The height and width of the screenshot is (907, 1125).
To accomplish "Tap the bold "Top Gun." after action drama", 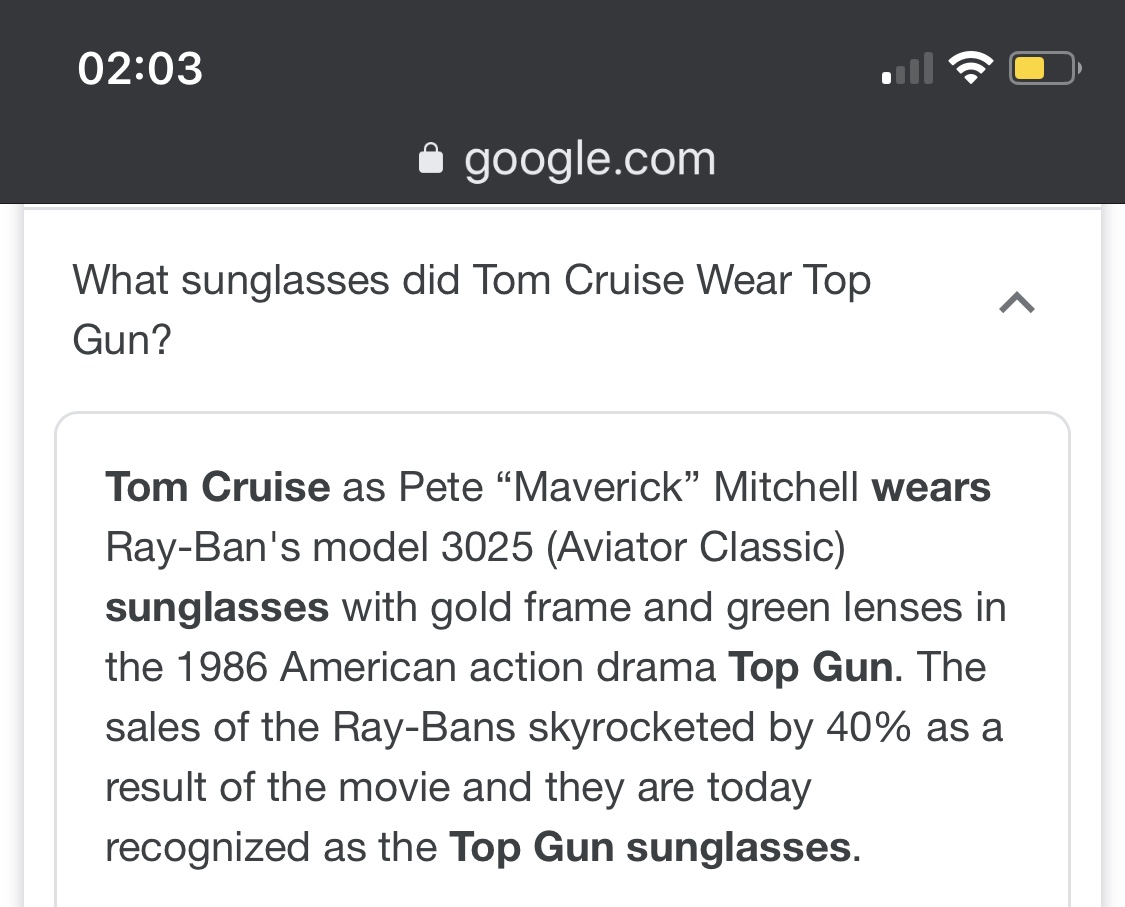I will pyautogui.click(x=815, y=667).
